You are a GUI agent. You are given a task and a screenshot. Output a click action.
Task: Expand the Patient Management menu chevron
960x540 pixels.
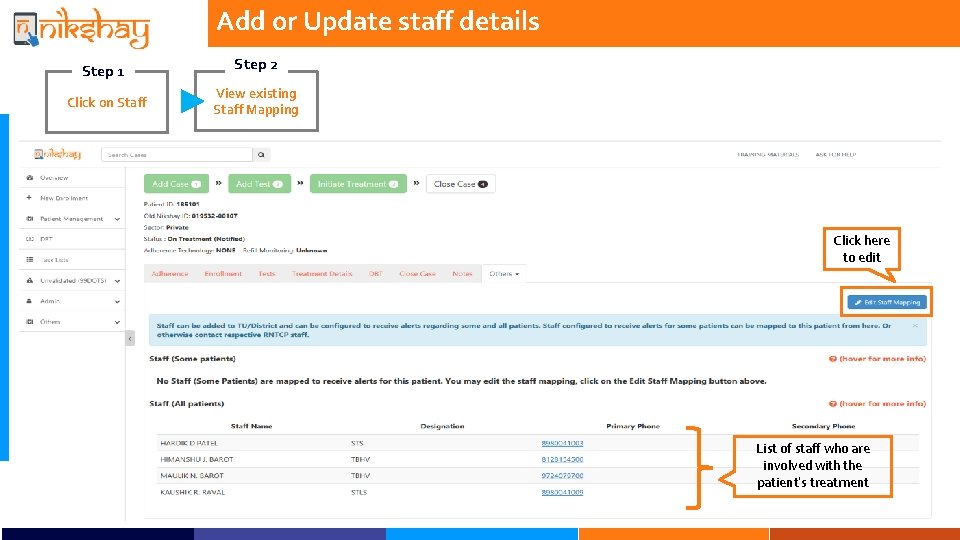[x=117, y=219]
